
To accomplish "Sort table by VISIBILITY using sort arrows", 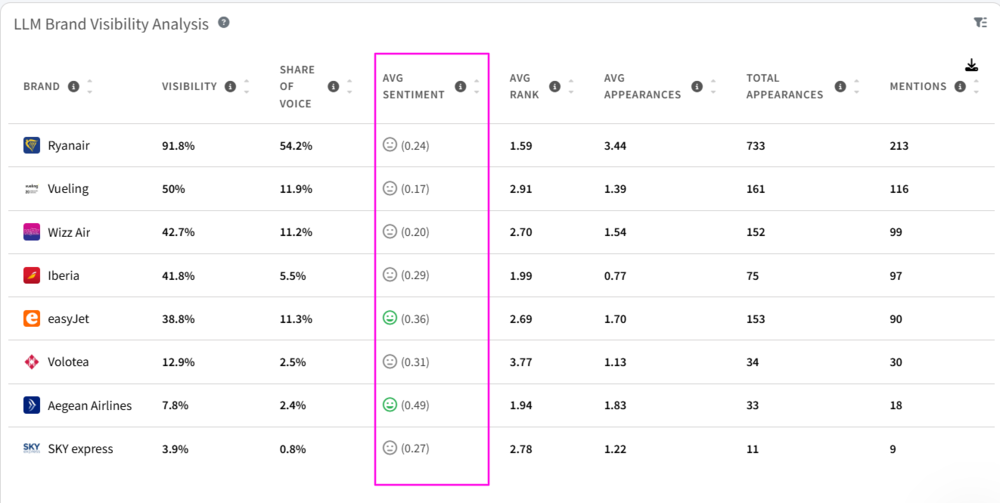I will pos(246,86).
